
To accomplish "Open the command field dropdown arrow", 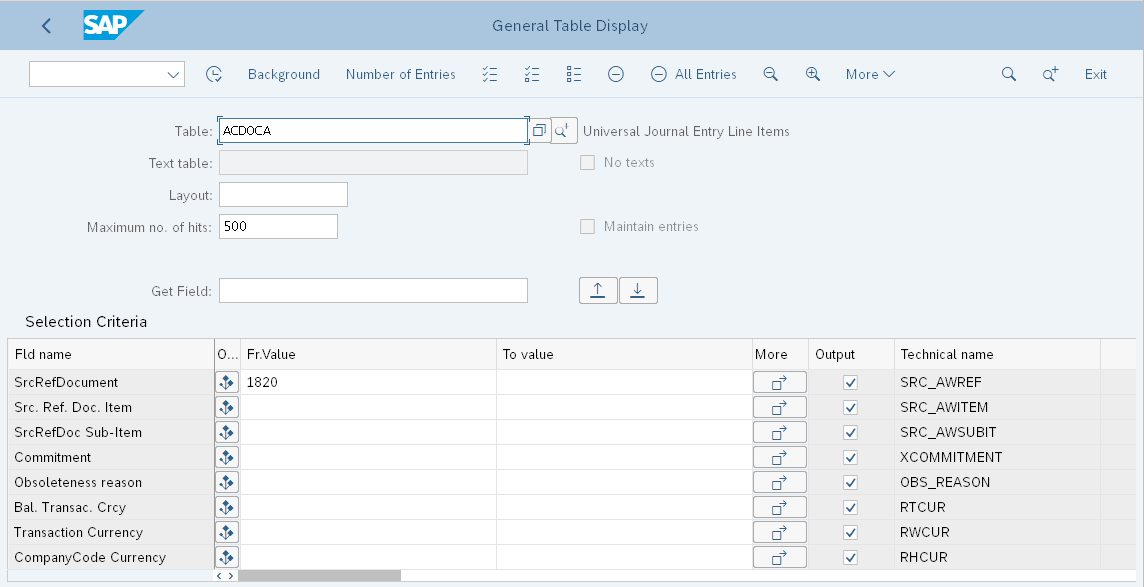I will 171,73.
